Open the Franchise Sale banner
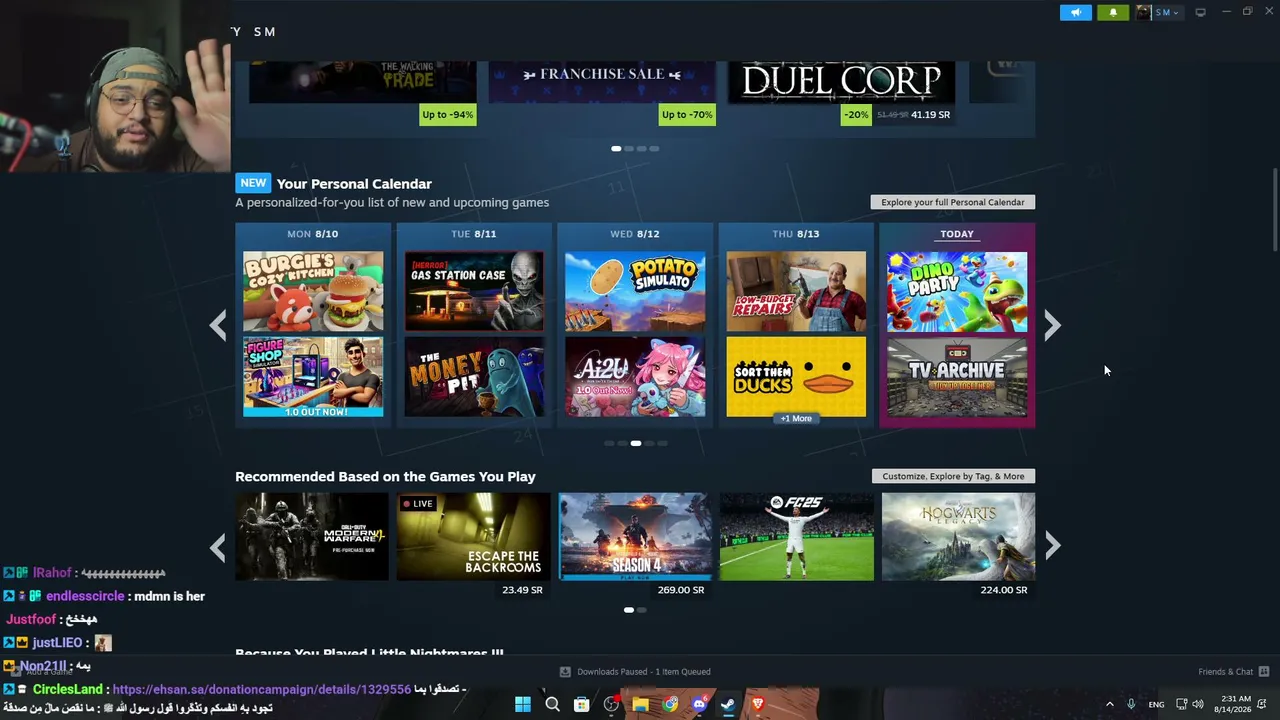Viewport: 1280px width, 720px height. coord(602,82)
